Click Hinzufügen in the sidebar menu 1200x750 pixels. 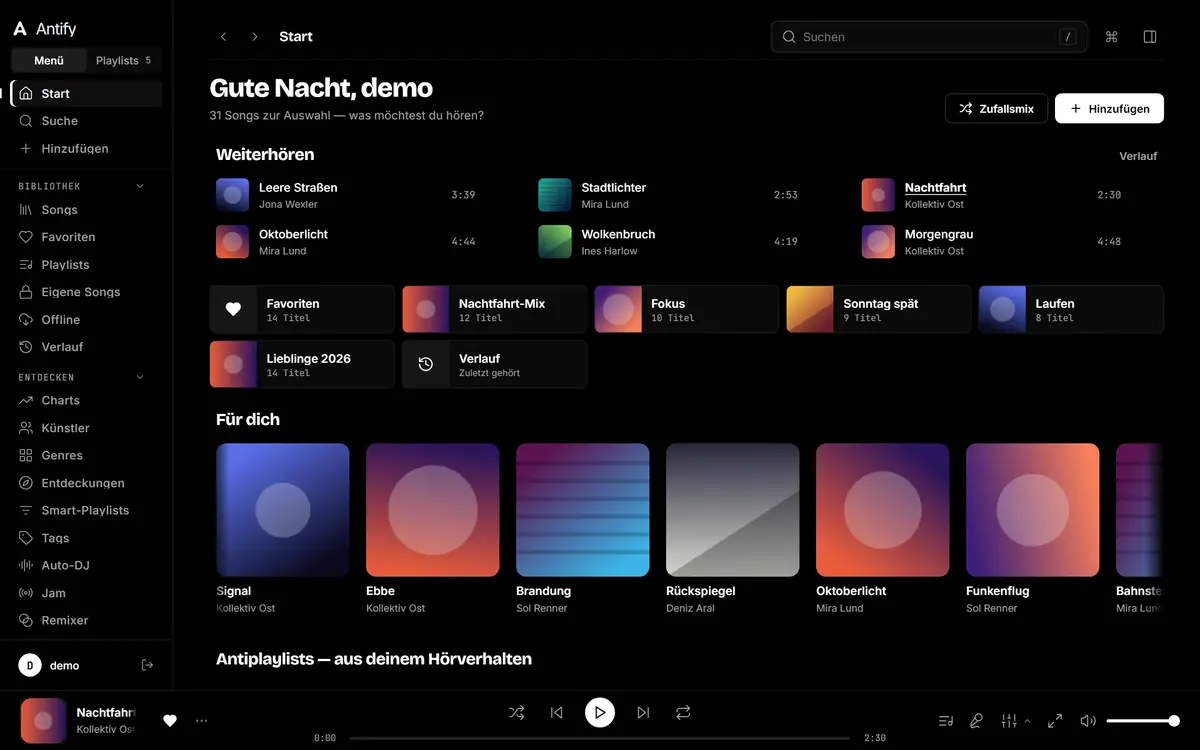tap(86, 148)
